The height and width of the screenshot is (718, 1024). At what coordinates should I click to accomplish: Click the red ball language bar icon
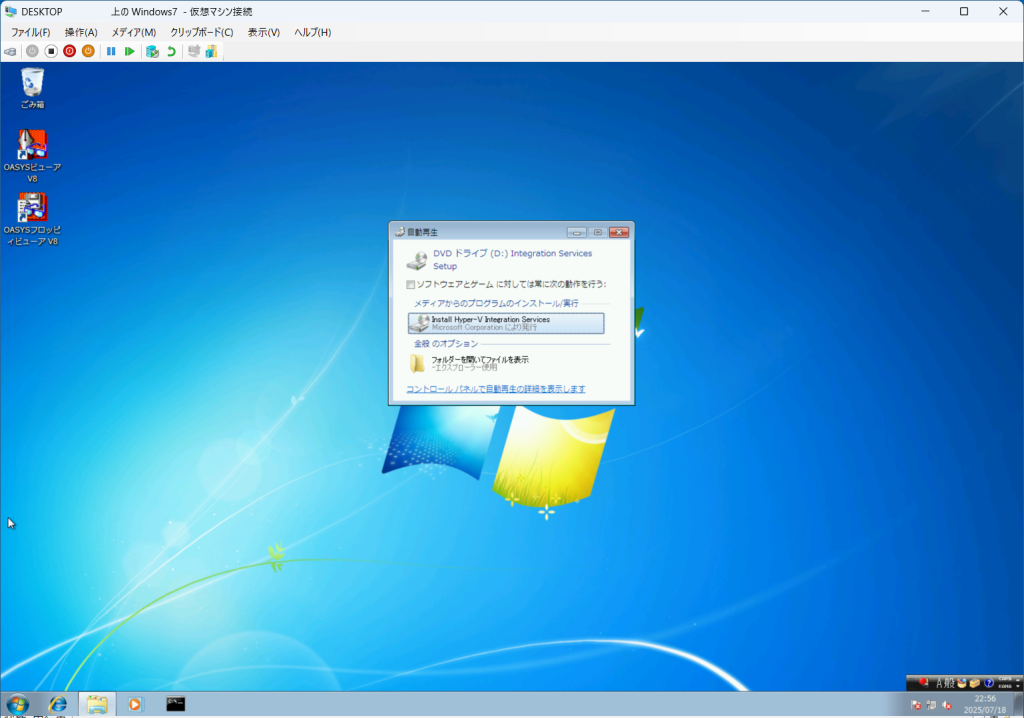click(923, 683)
